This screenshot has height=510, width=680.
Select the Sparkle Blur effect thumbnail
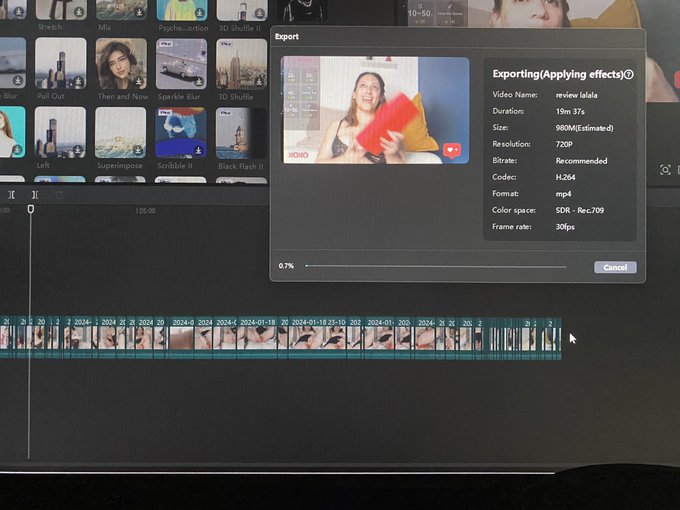click(x=181, y=64)
